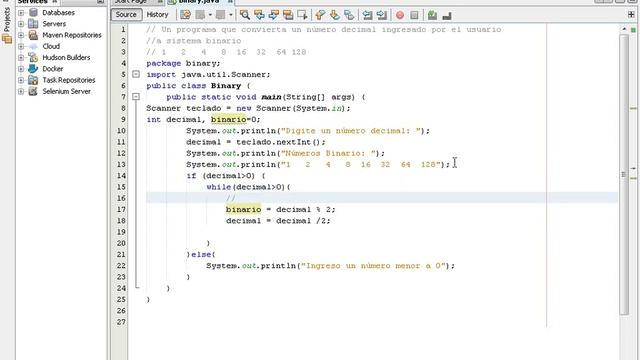Viewport: 640px width, 360px height.
Task: Place cursor on empty line 19
Action: pos(382,232)
